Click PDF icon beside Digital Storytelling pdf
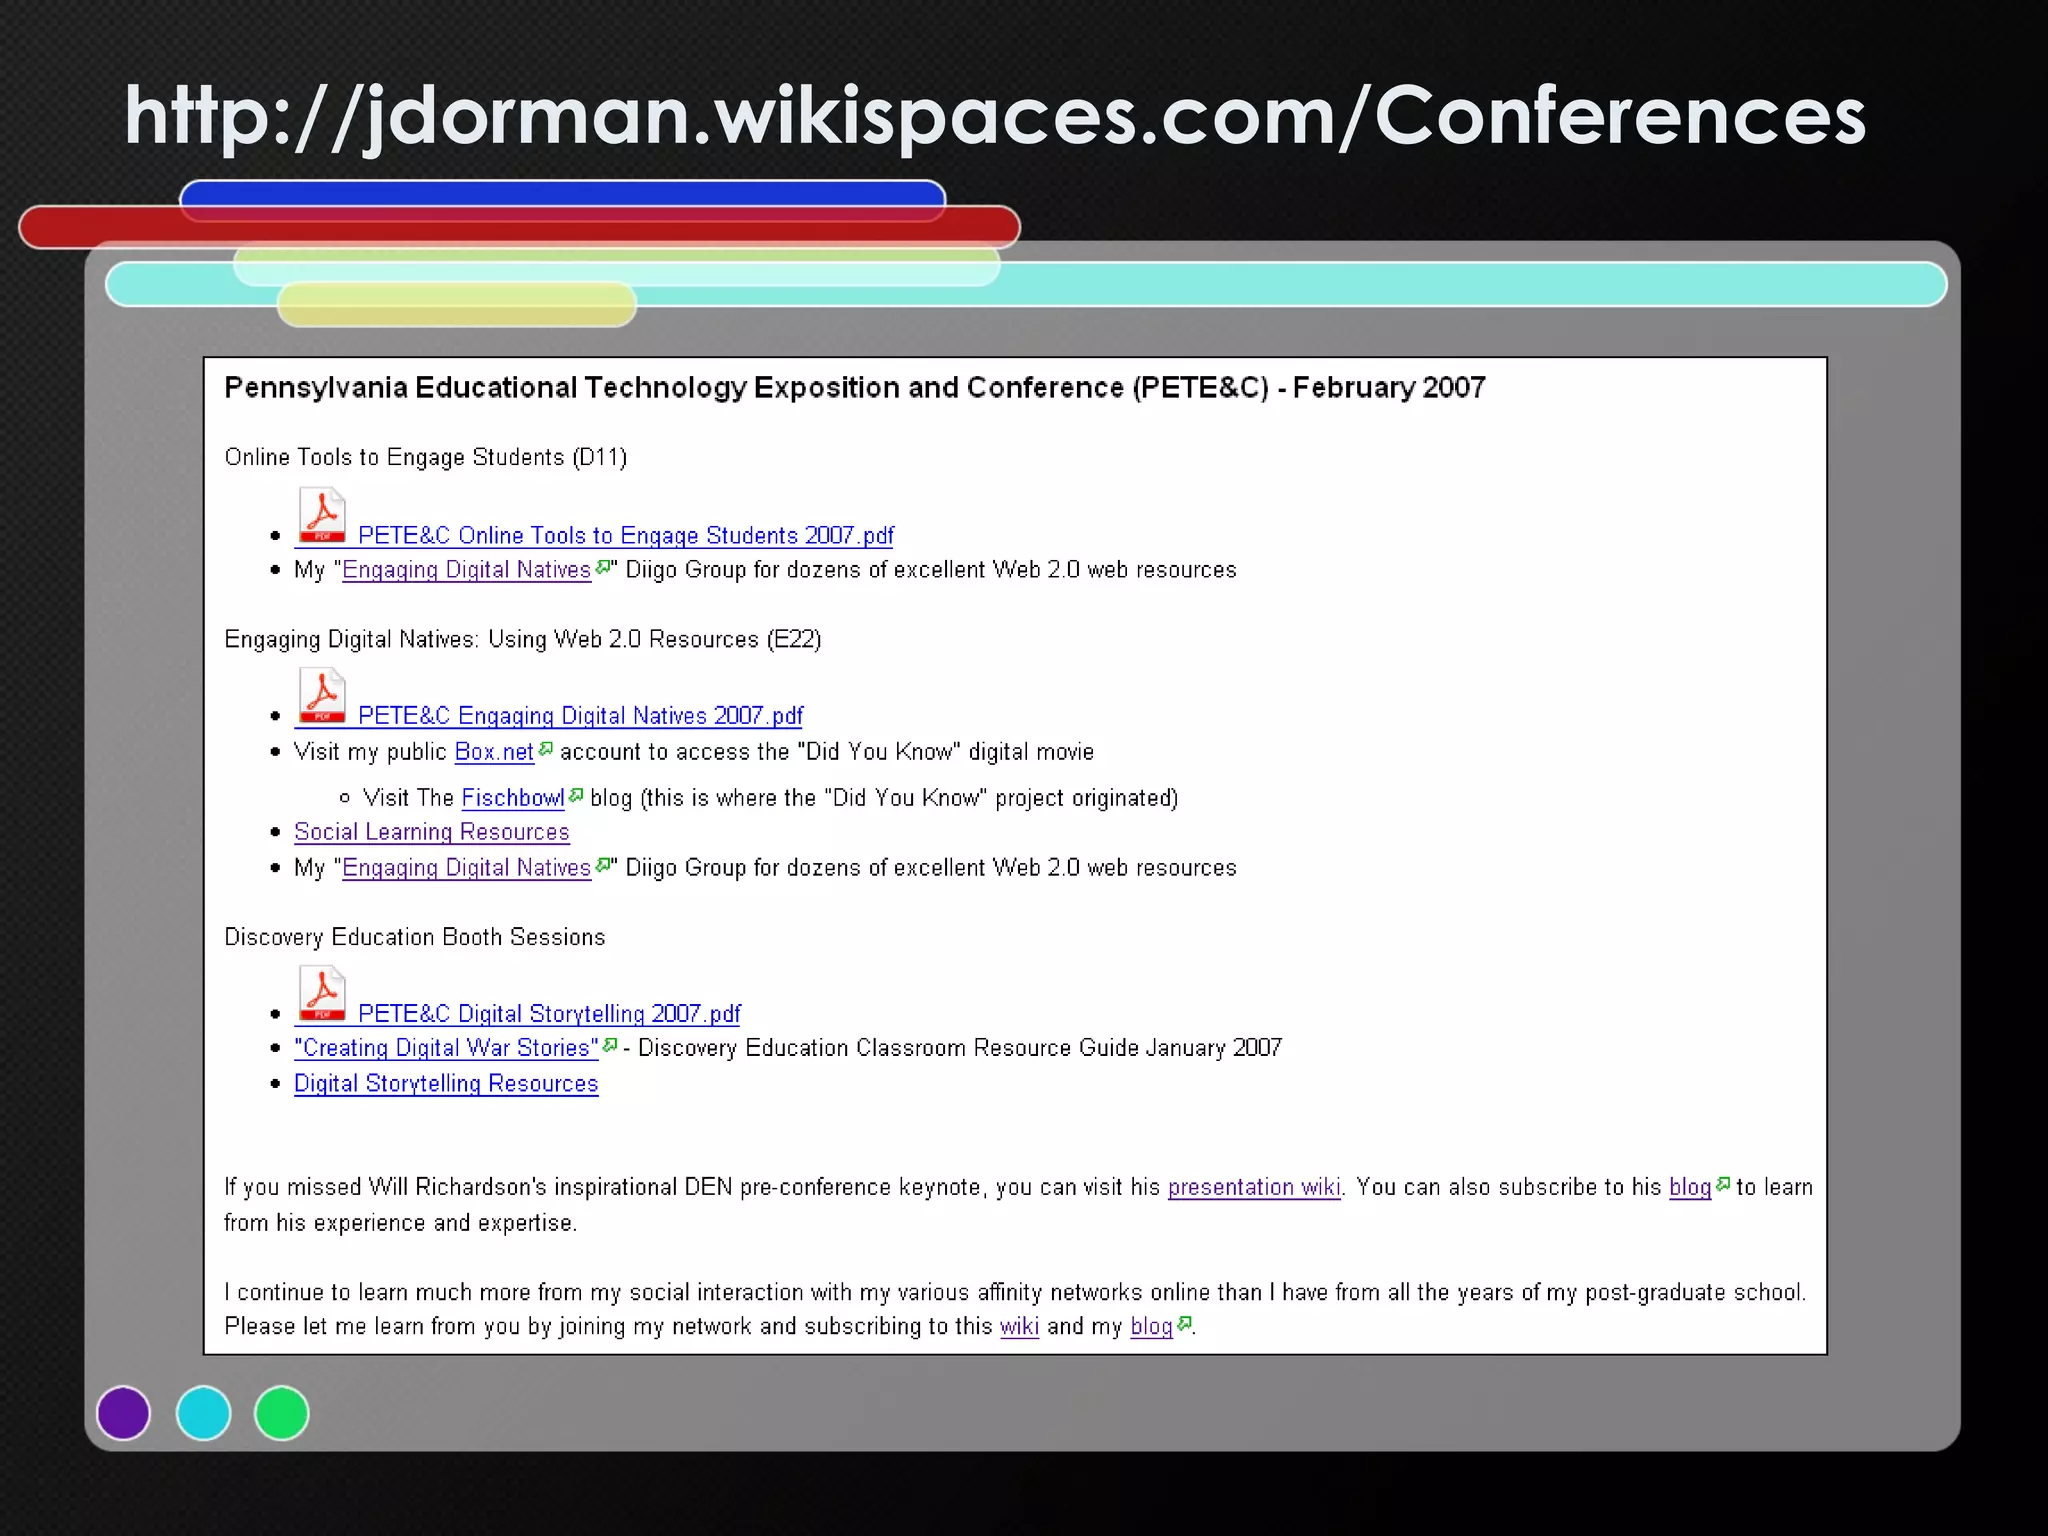 321,993
